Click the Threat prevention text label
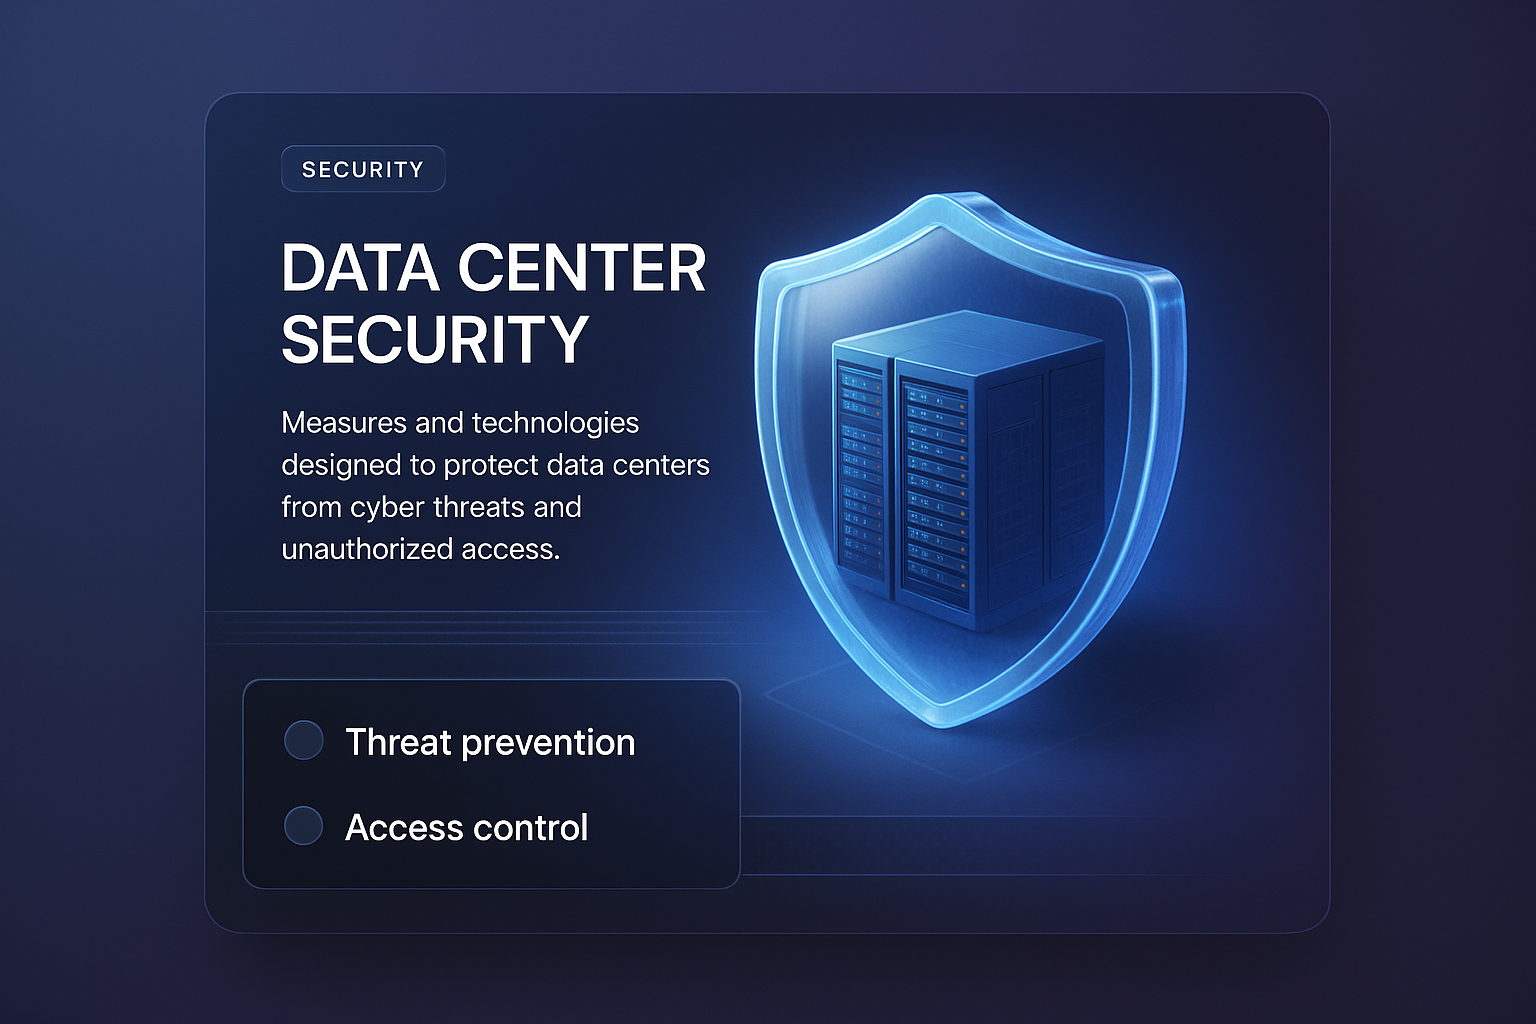The height and width of the screenshot is (1024, 1536). click(x=490, y=743)
